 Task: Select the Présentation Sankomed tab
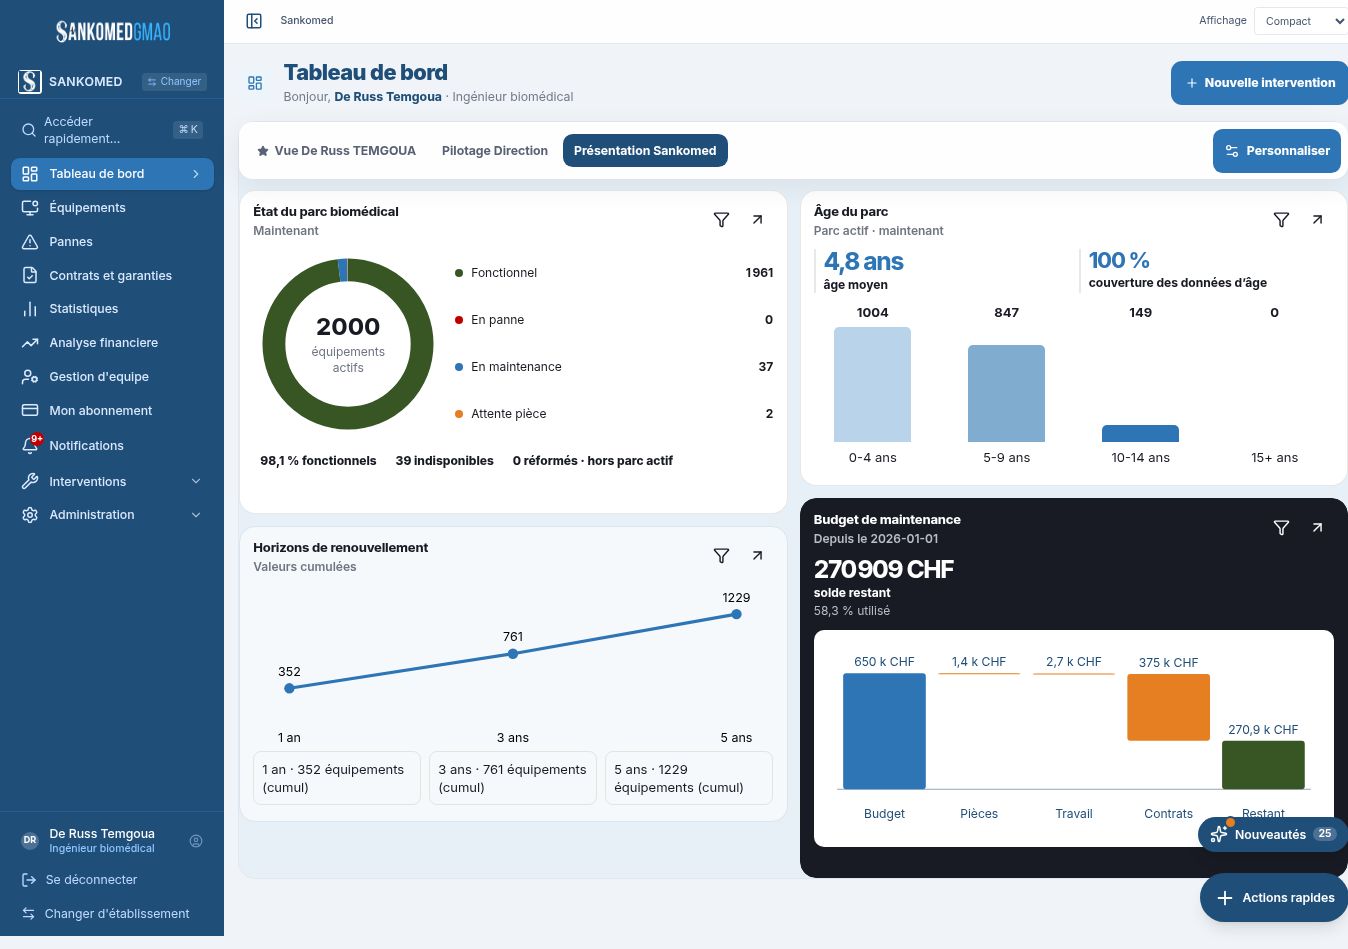tap(645, 151)
